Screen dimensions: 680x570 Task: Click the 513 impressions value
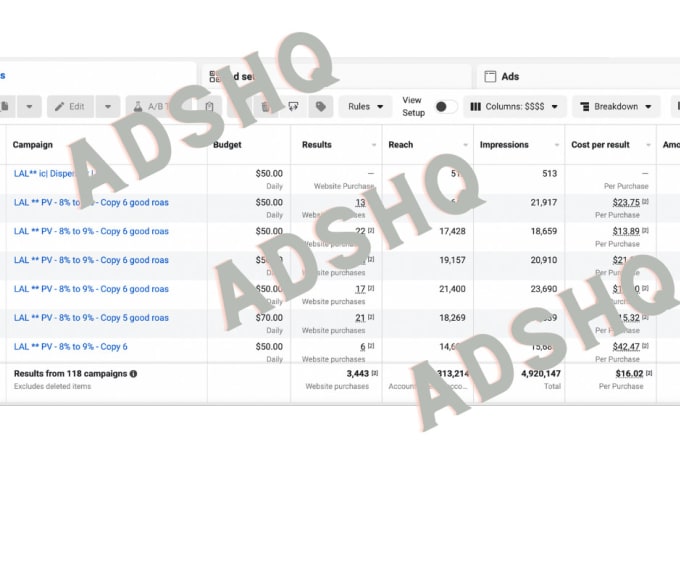point(549,174)
